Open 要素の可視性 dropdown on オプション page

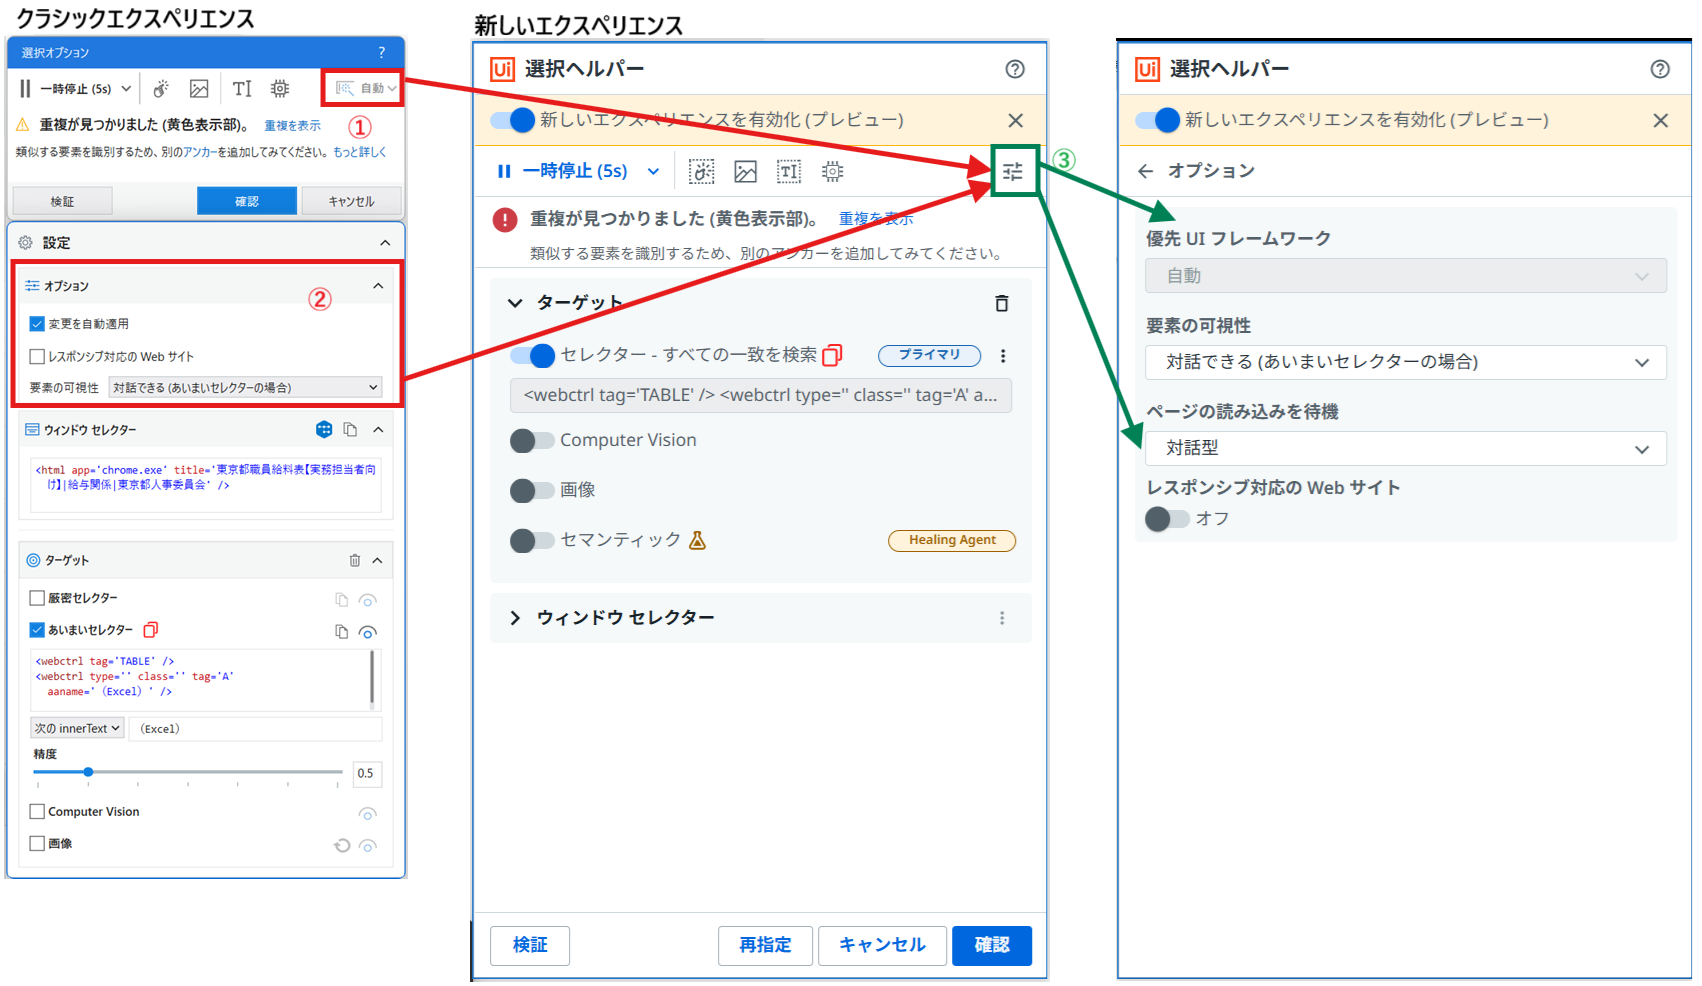point(1406,362)
